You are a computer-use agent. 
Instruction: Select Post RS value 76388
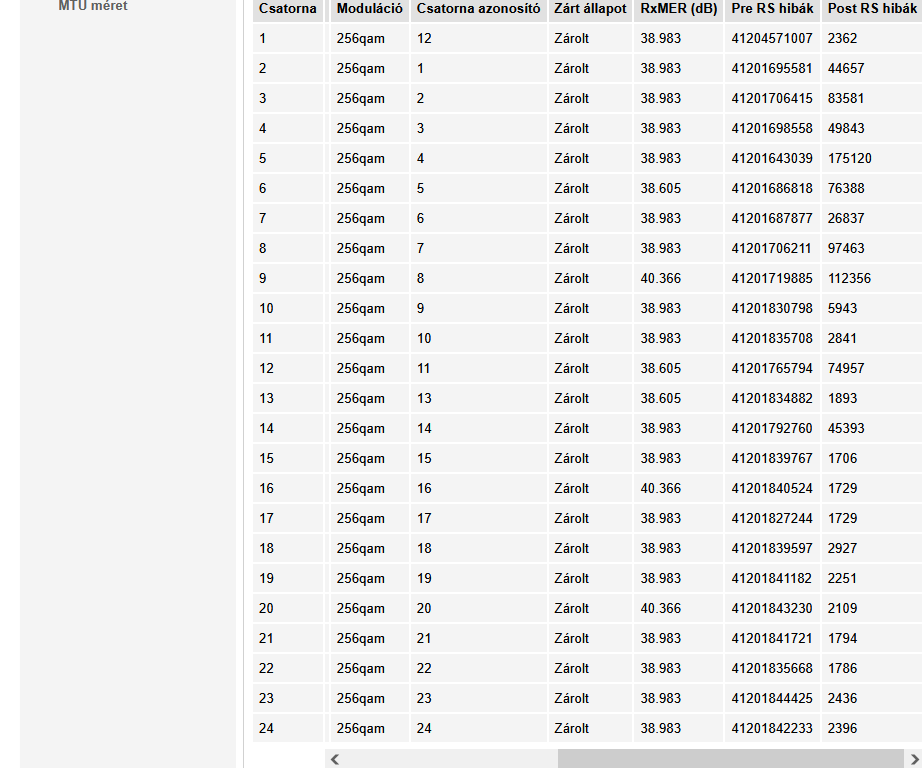(x=846, y=188)
